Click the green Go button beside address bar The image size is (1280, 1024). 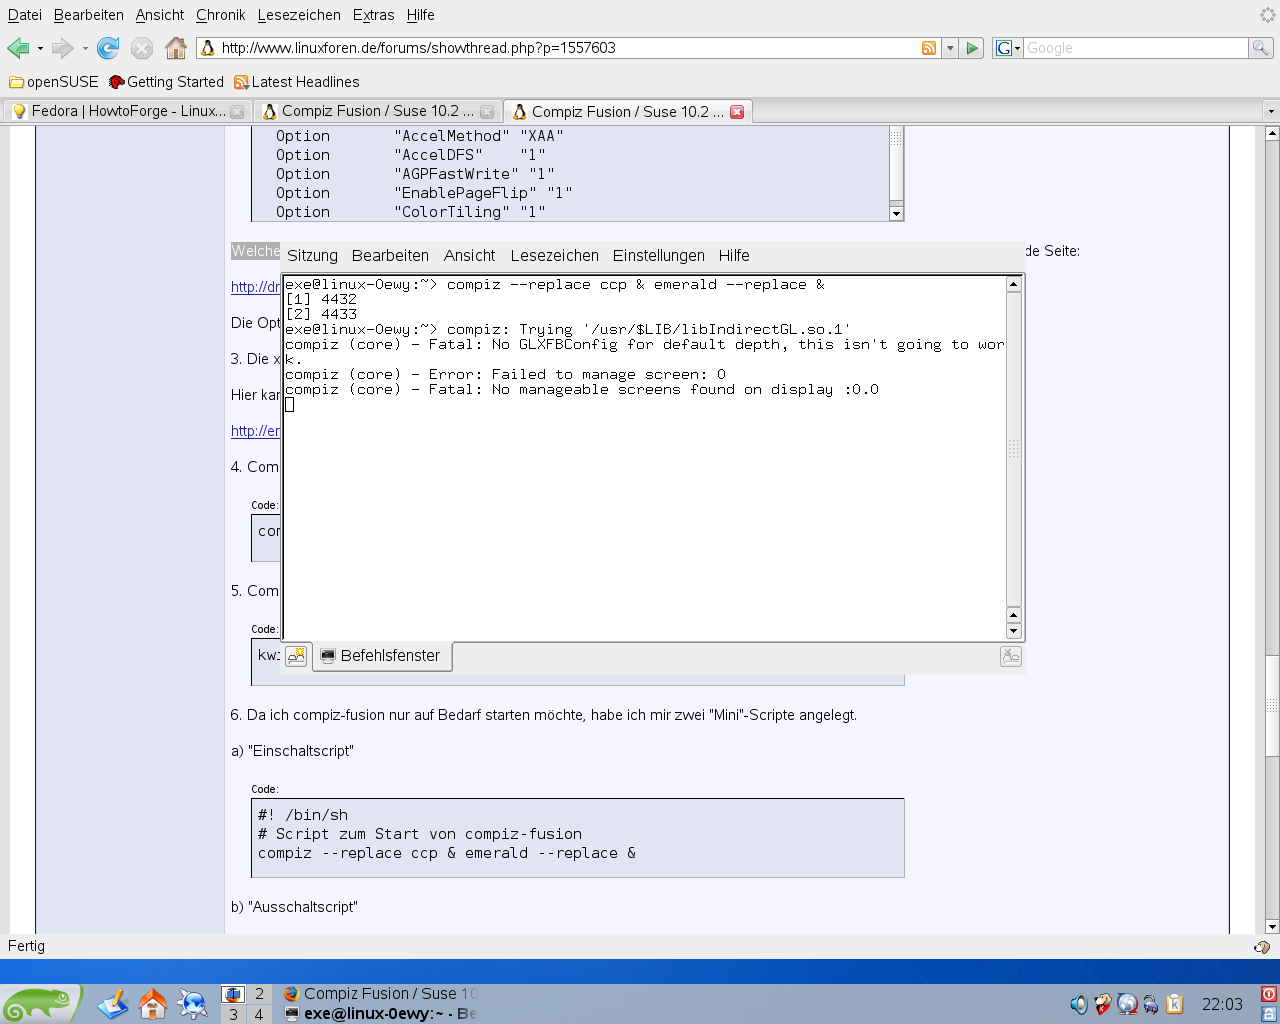(x=972, y=48)
